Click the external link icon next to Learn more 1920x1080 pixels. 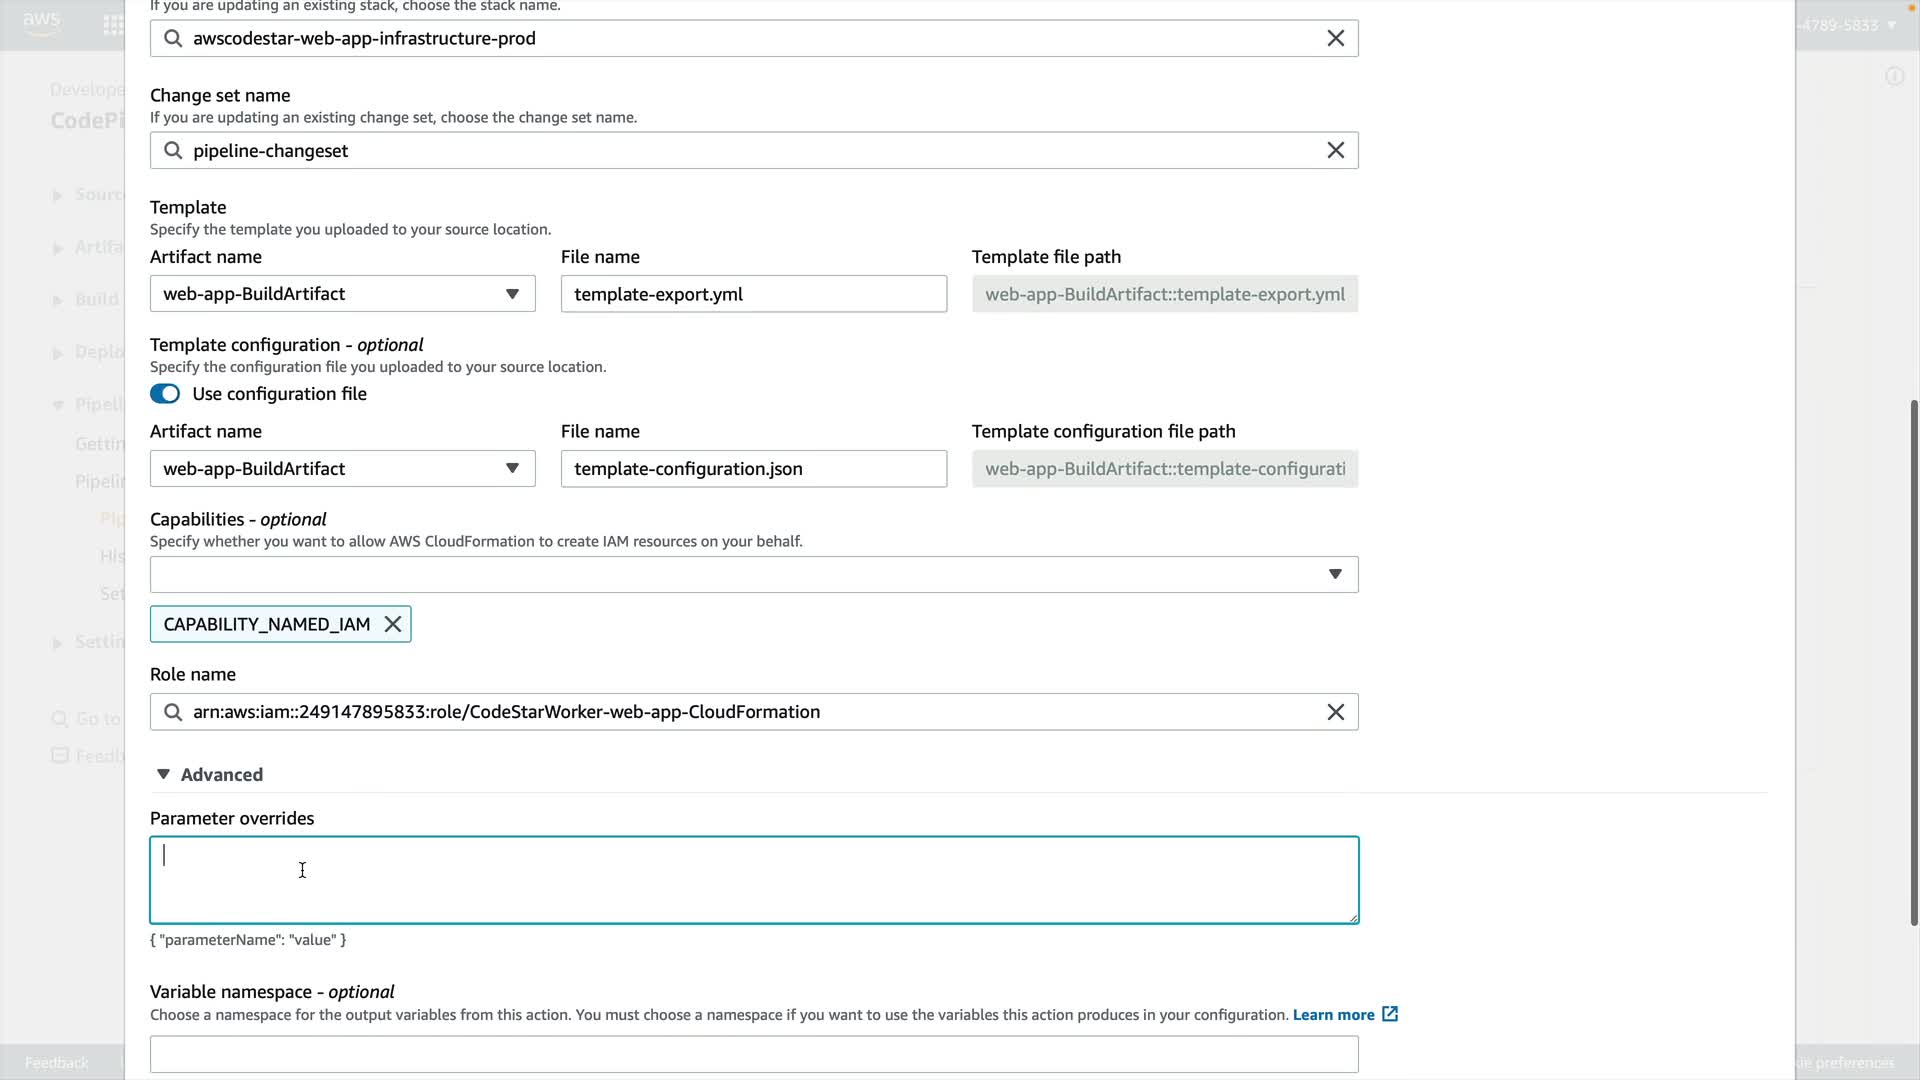pos(1390,1014)
